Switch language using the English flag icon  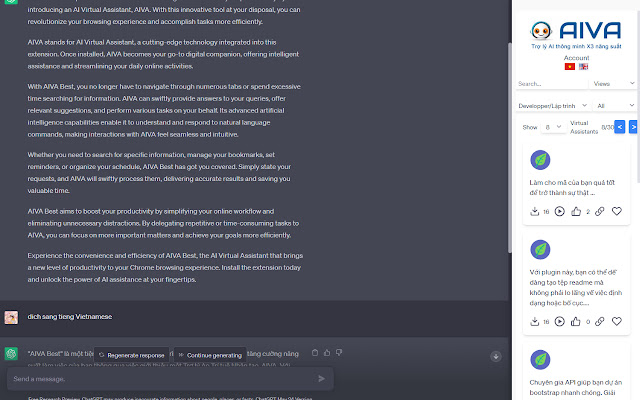click(583, 67)
